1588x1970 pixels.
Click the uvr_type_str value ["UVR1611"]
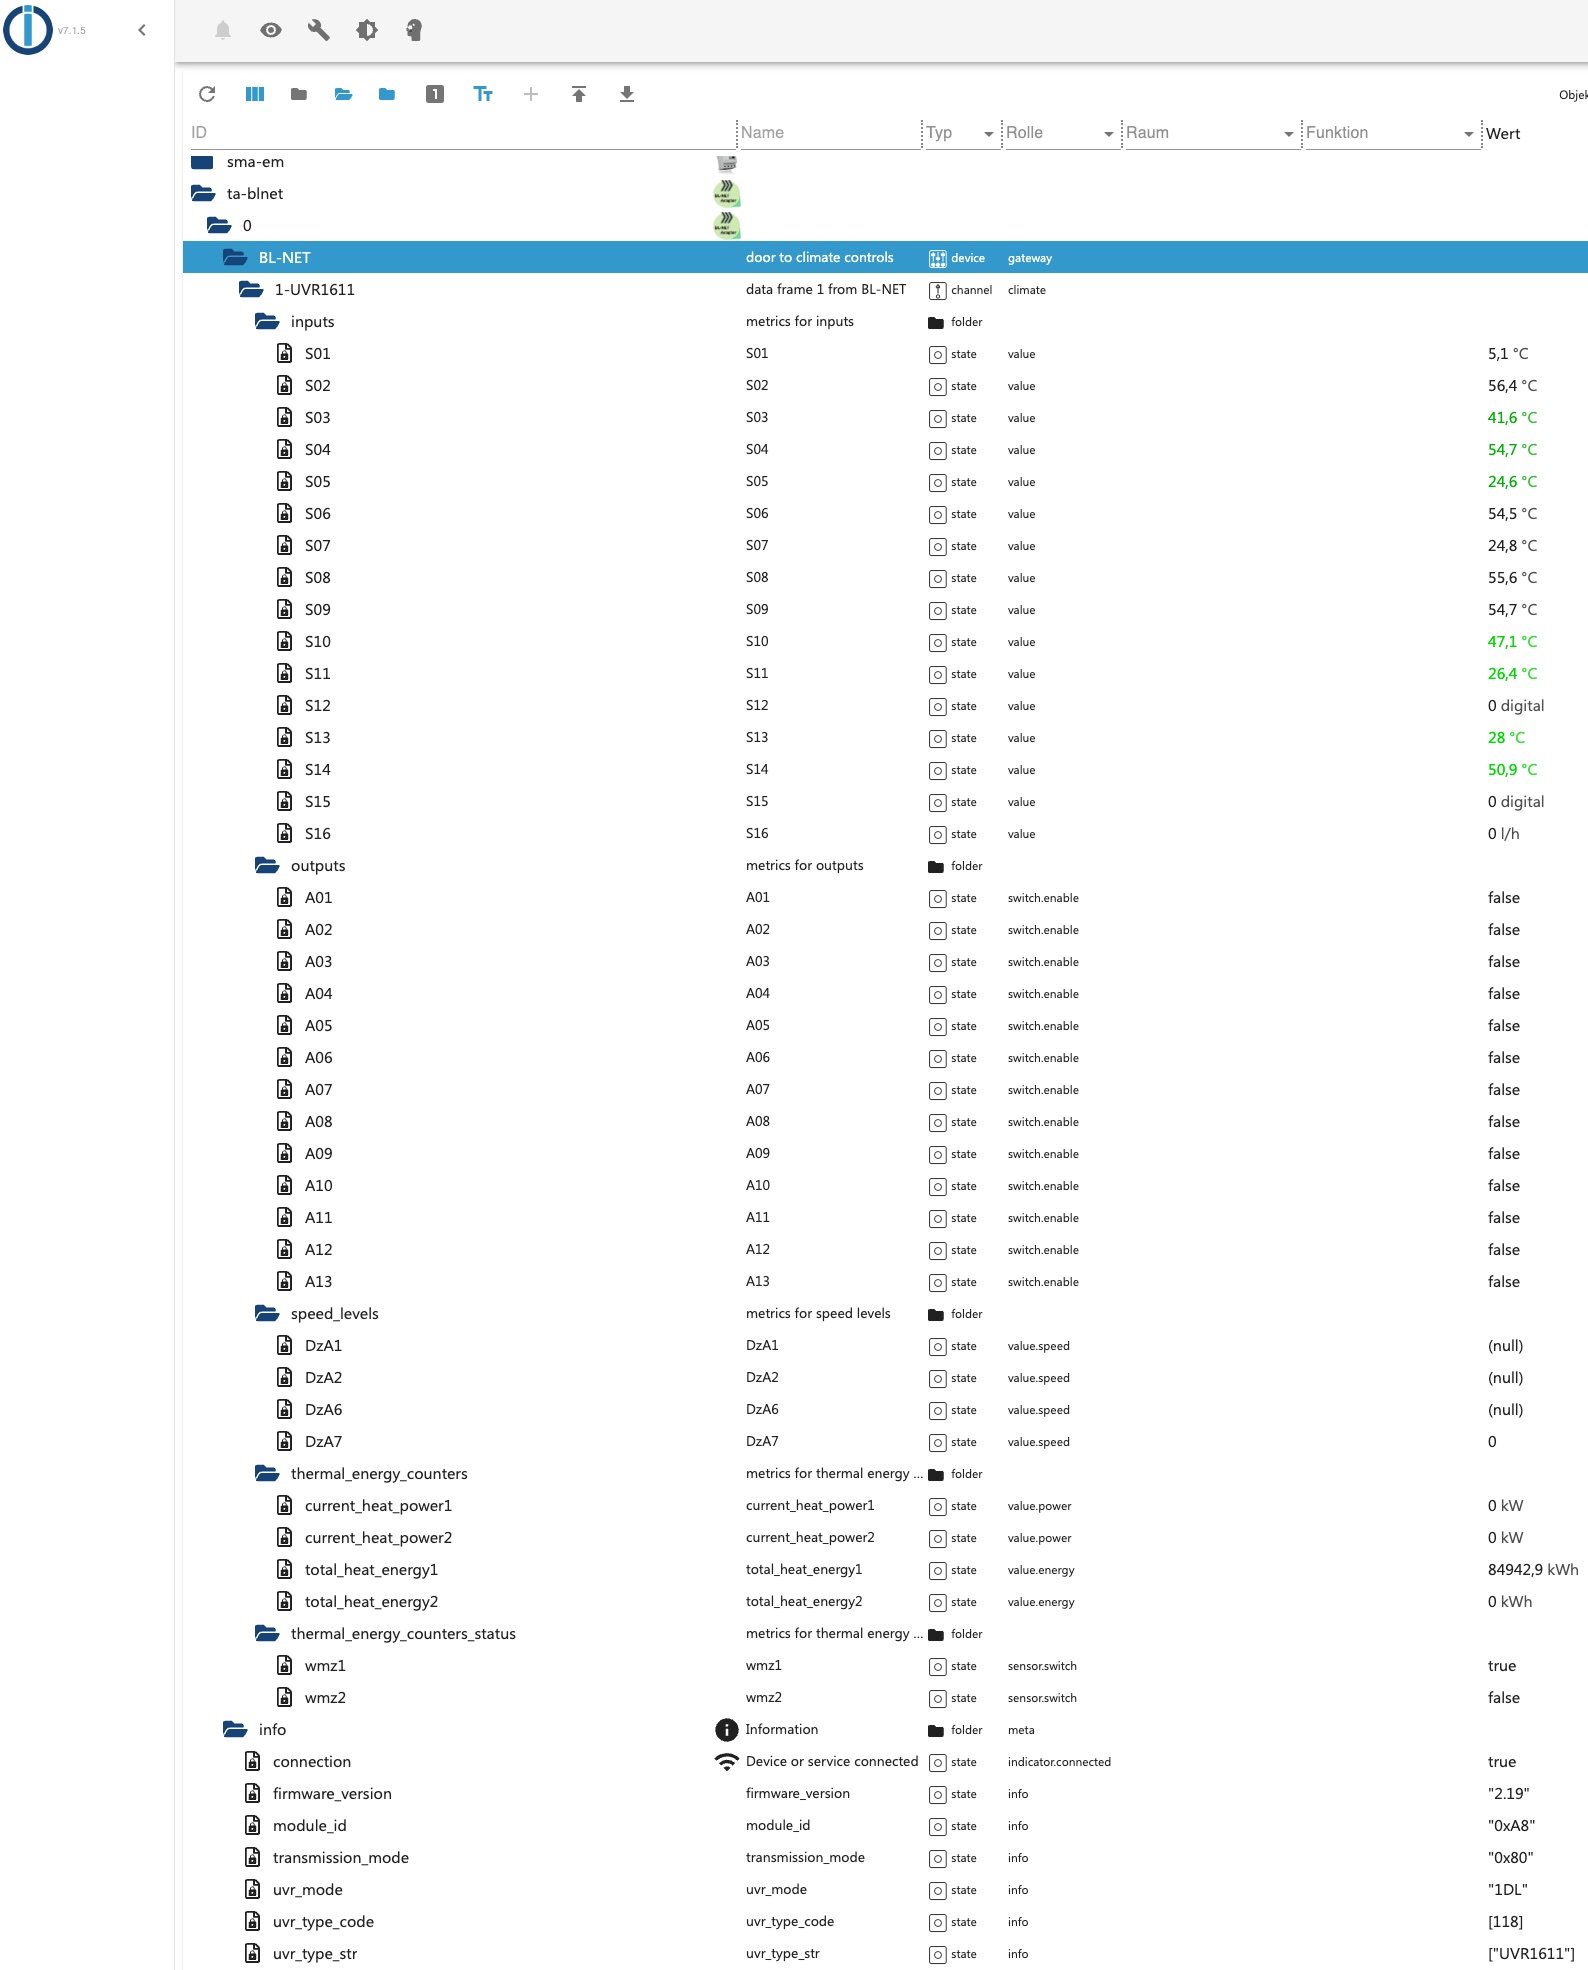[1531, 1954]
